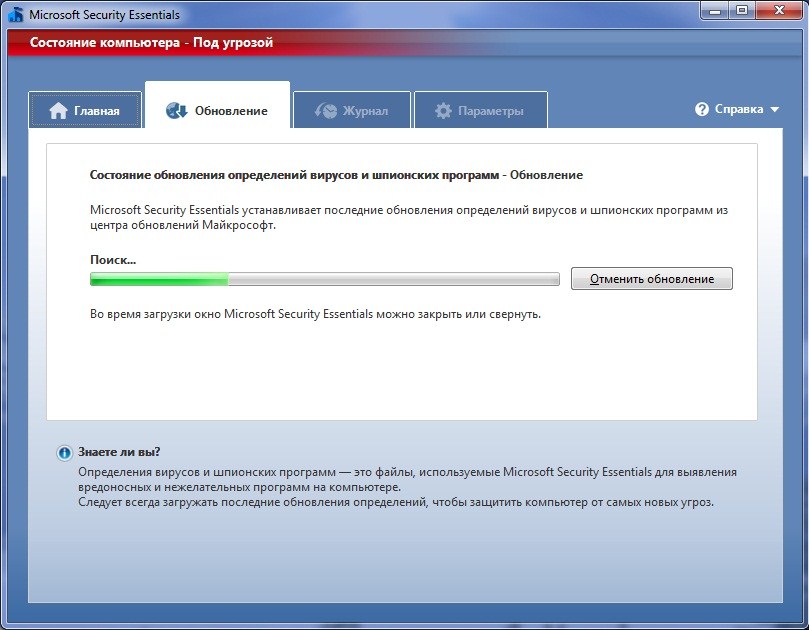This screenshot has width=809, height=630.
Task: Click the gear icon on Параметры tab
Action: (443, 110)
